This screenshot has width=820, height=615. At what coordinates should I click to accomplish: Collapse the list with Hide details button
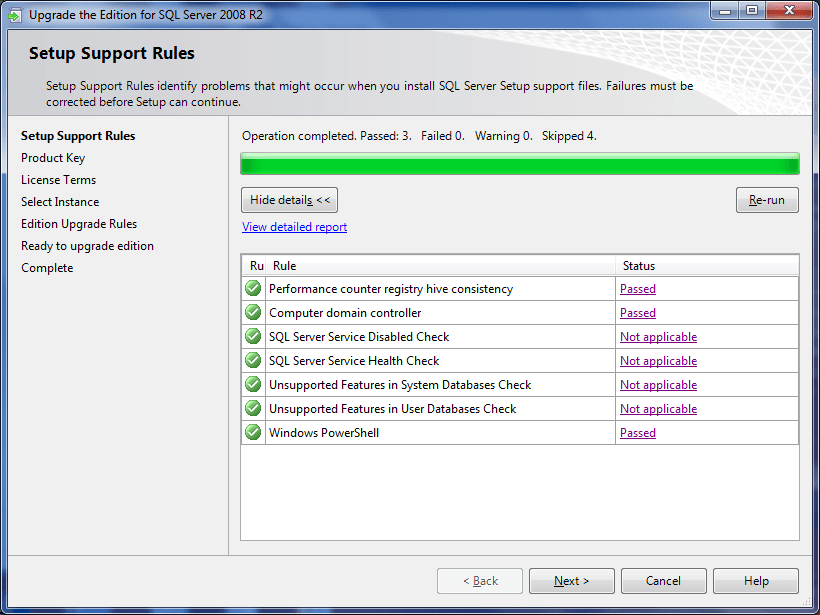[x=289, y=200]
